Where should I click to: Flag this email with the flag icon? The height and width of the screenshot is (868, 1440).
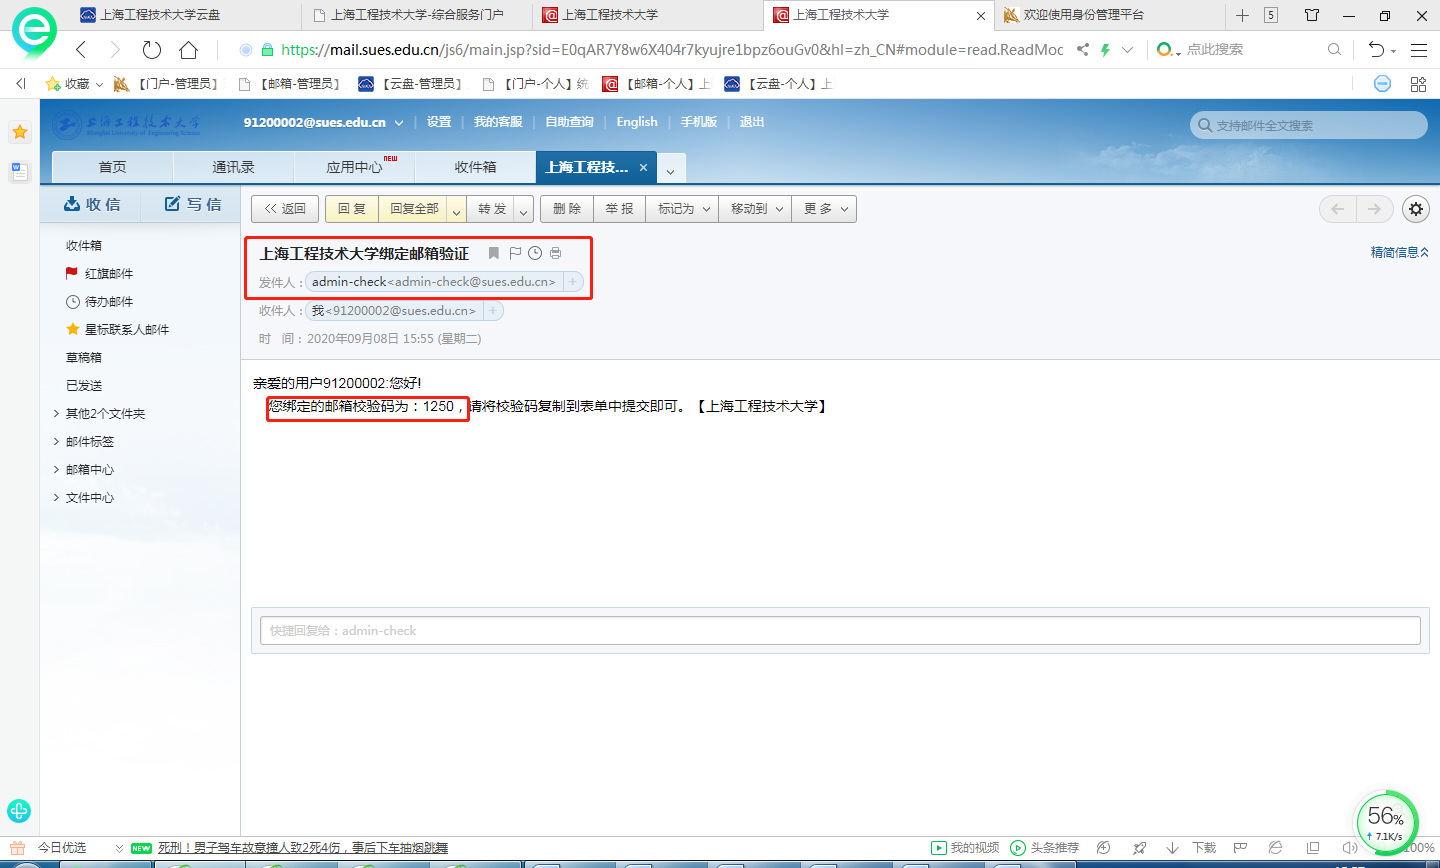pos(515,253)
